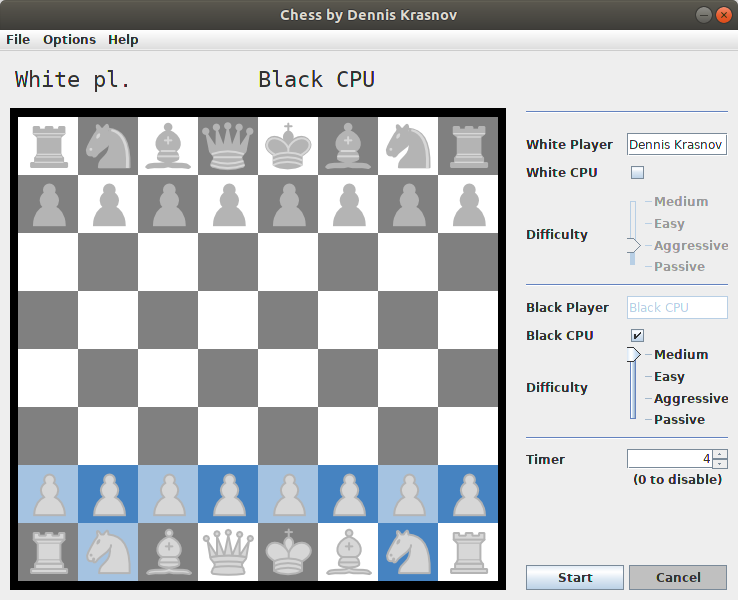Open the File menu
738x600 pixels.
tap(18, 40)
